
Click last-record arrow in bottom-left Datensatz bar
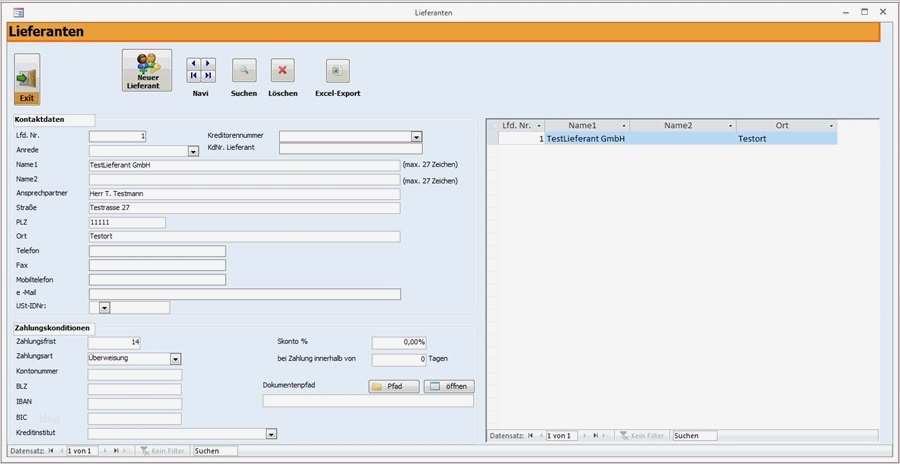tap(116, 451)
